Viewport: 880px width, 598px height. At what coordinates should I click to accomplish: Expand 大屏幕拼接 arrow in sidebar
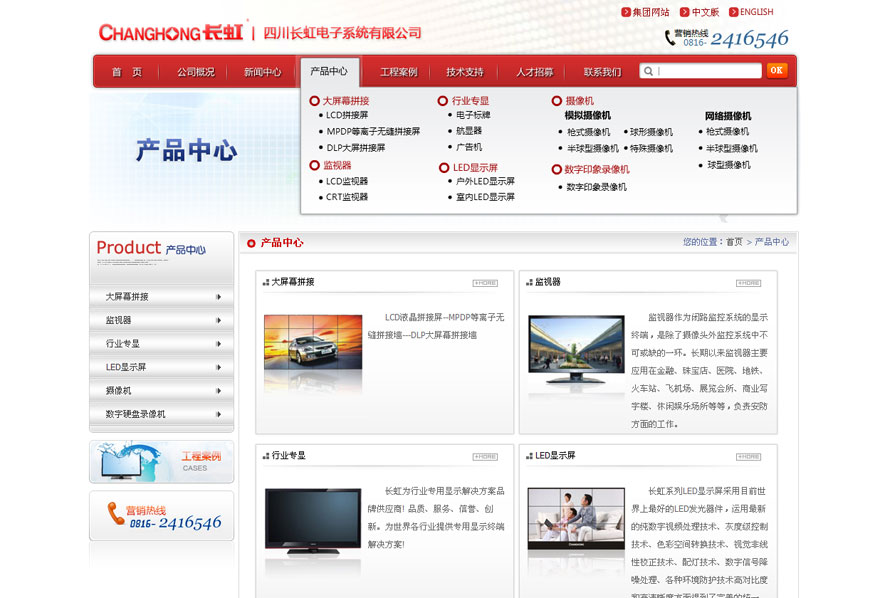(x=219, y=297)
